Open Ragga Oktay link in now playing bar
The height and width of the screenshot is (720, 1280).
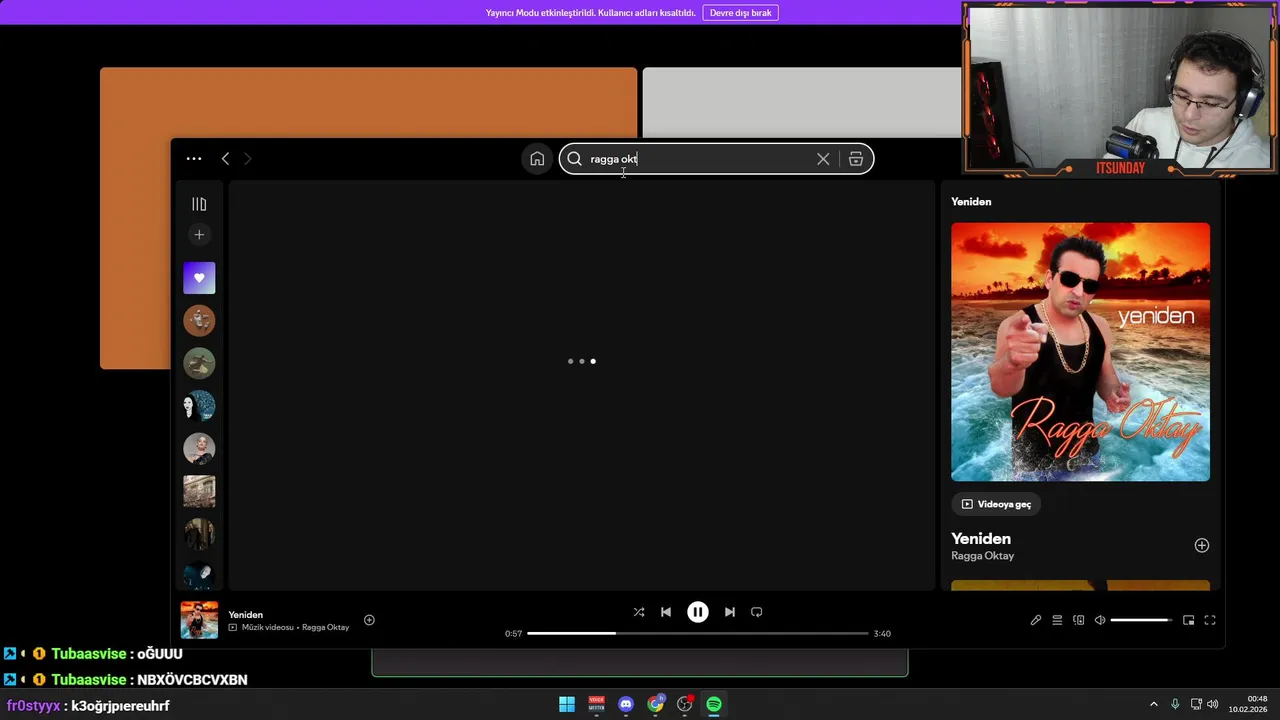(x=326, y=627)
